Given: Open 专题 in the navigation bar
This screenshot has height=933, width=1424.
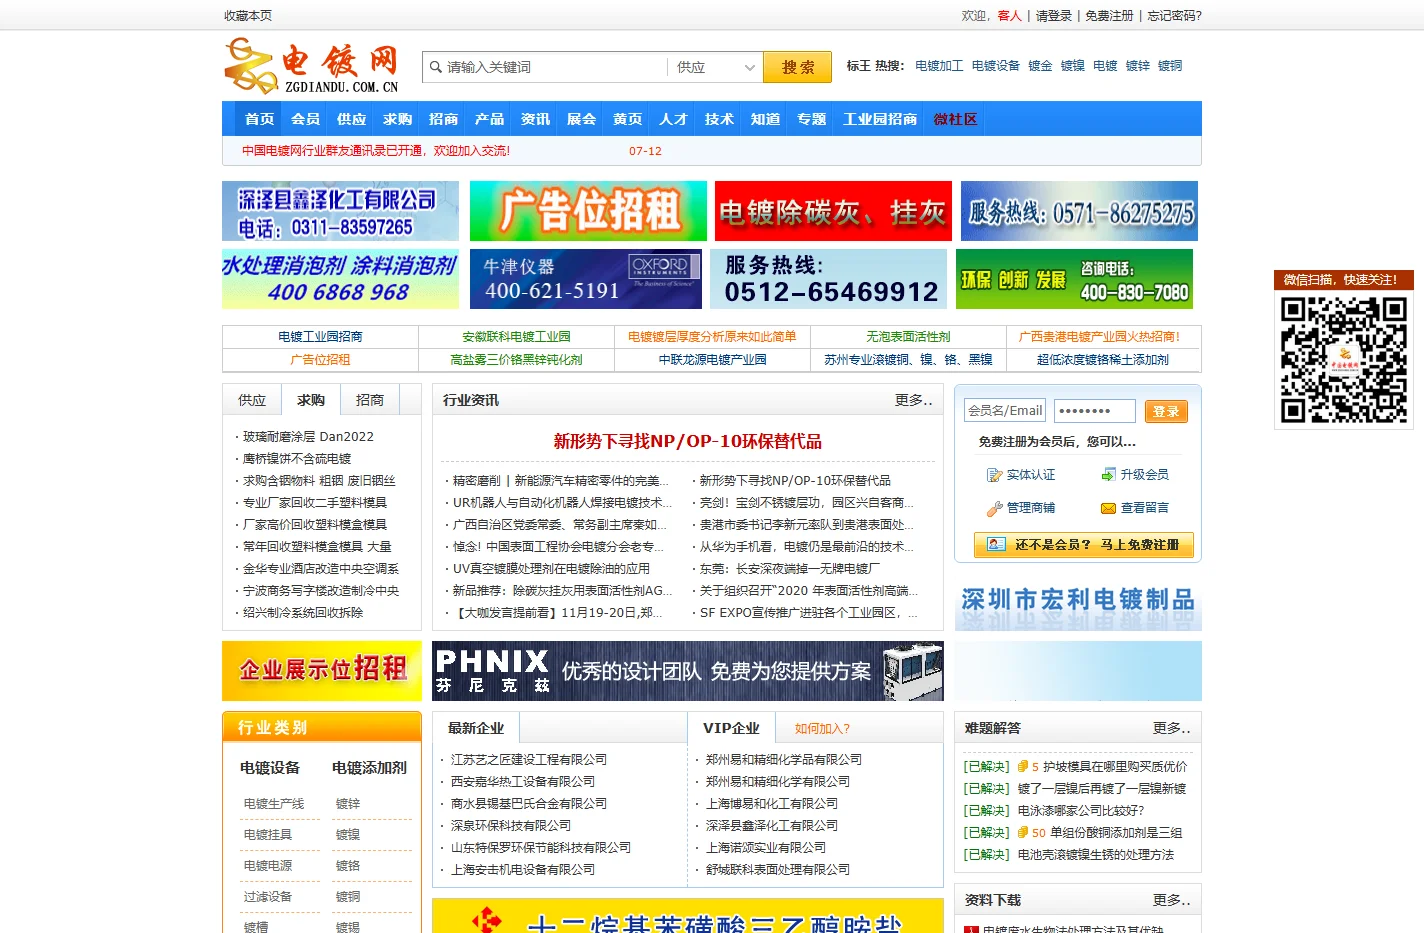Looking at the screenshot, I should pos(811,119).
